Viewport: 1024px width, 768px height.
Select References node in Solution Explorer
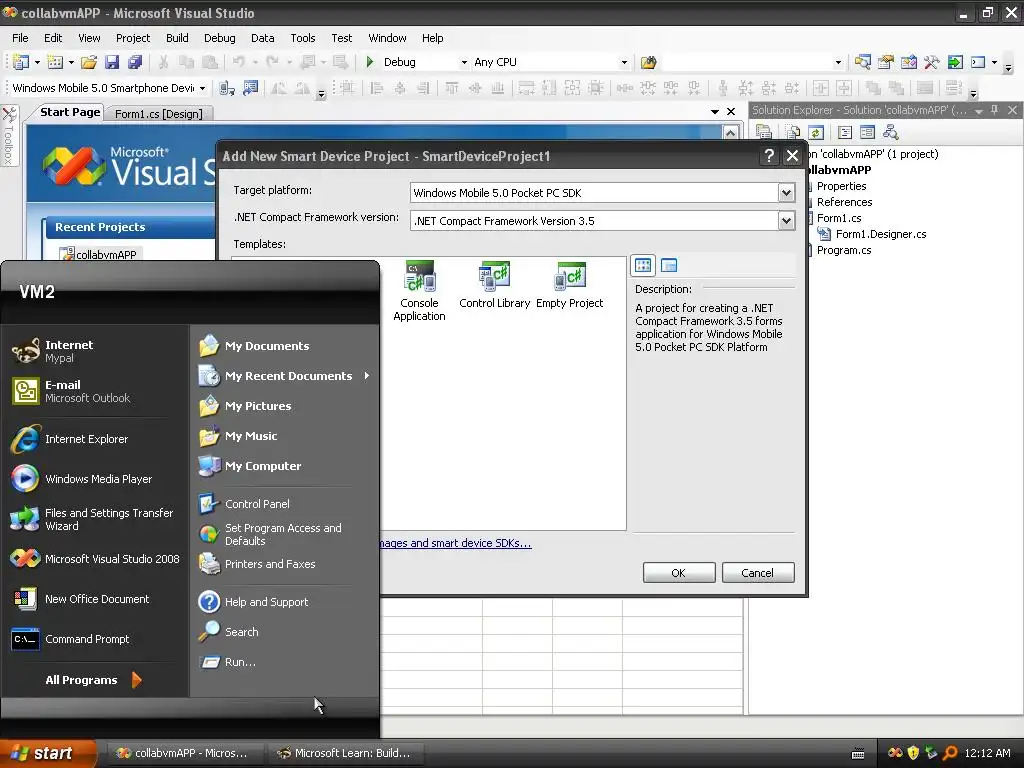point(844,202)
